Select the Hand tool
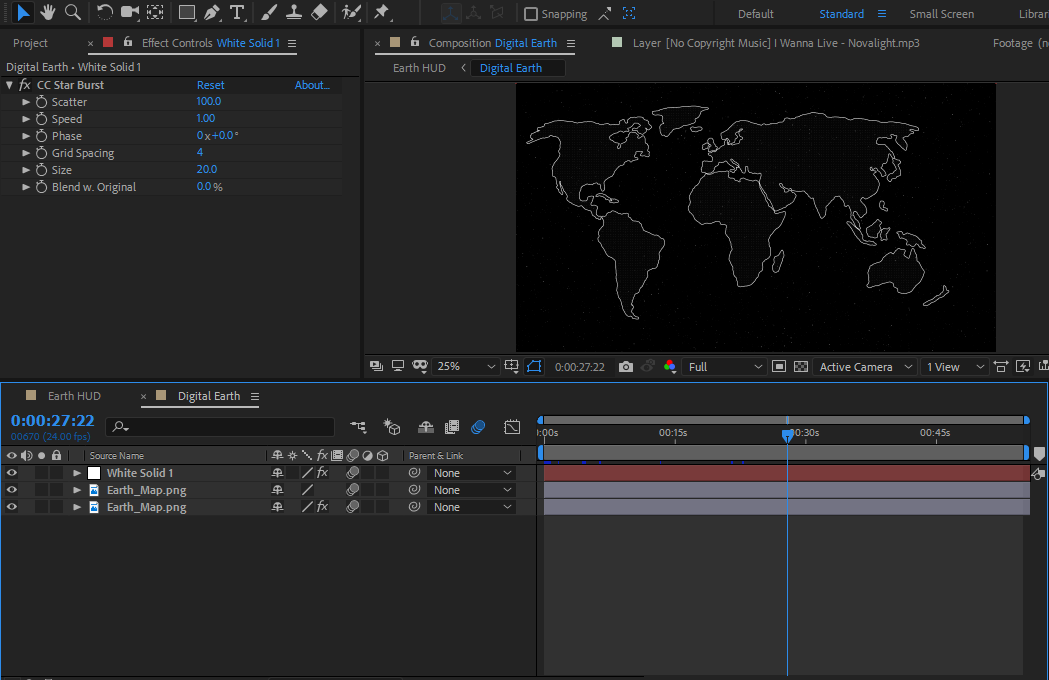Screen dimensions: 1049x680 coord(48,13)
